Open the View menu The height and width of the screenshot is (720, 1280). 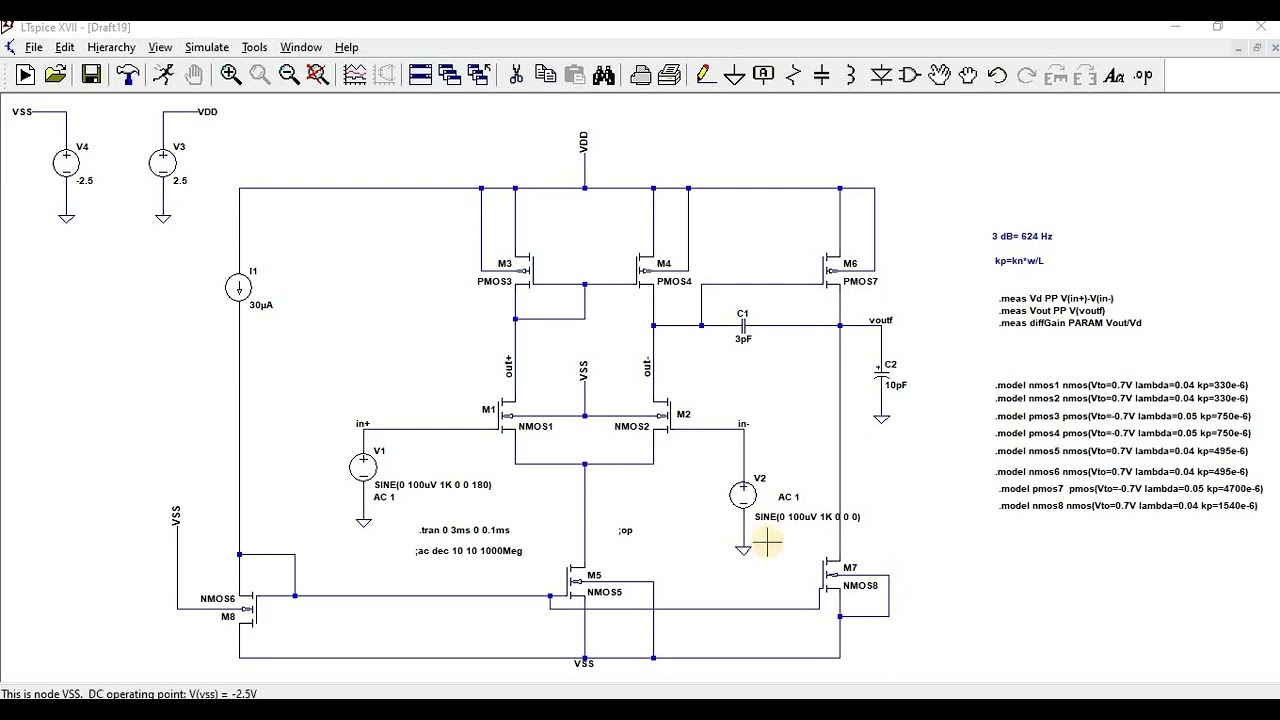point(160,47)
